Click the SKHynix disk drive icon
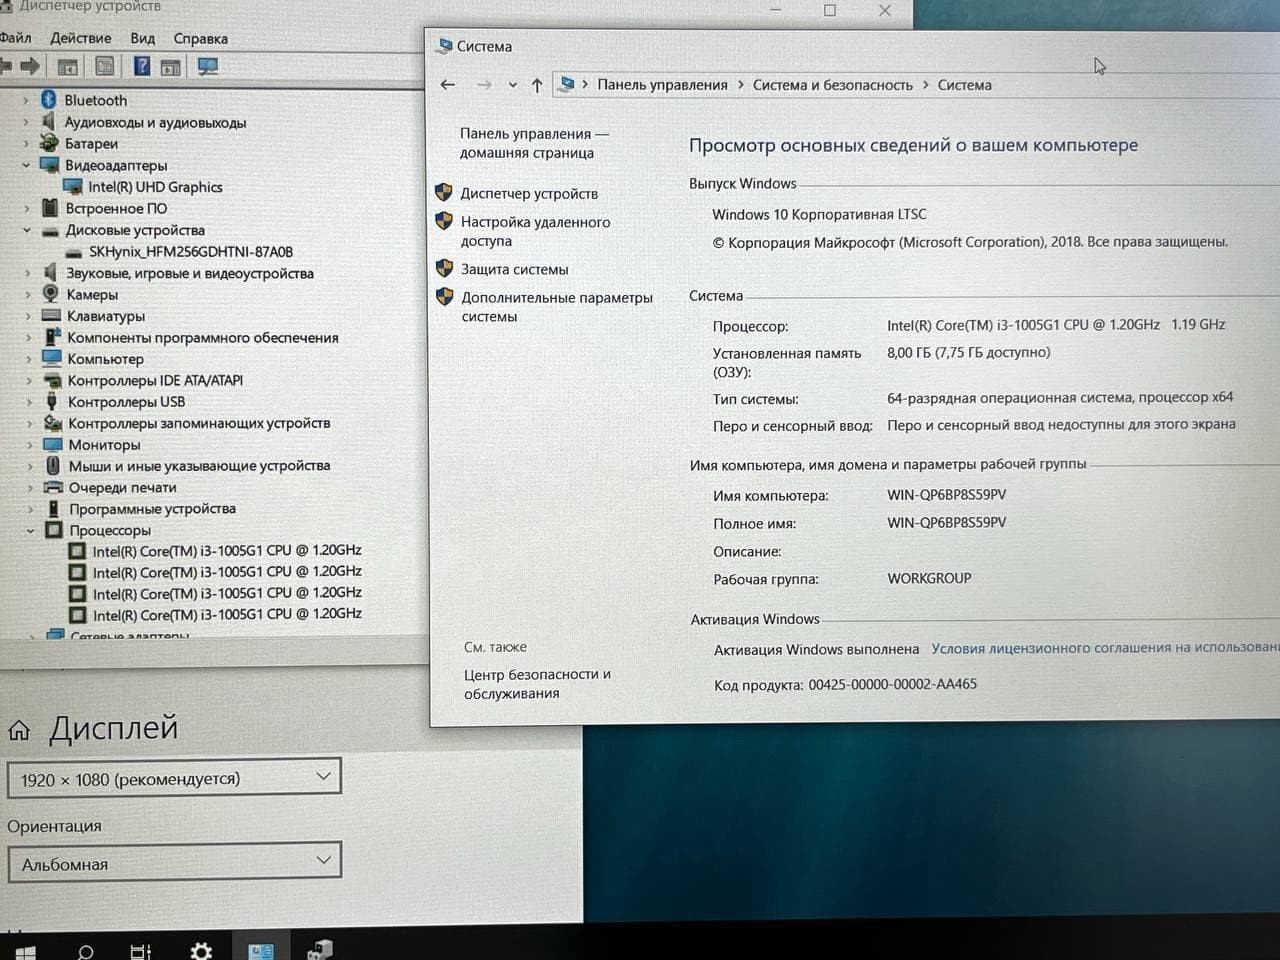The image size is (1280, 960). click(74, 252)
